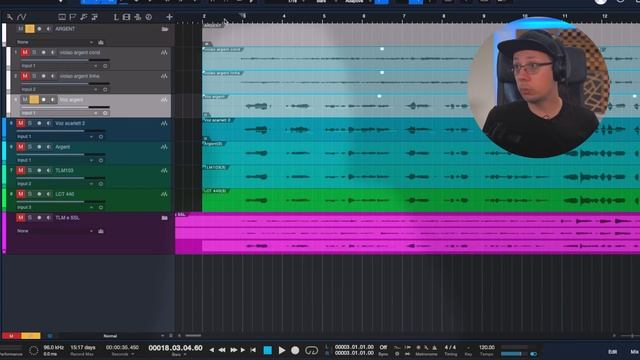Open automation for violao argent linha track
The image size is (640, 360).
[x=164, y=76]
